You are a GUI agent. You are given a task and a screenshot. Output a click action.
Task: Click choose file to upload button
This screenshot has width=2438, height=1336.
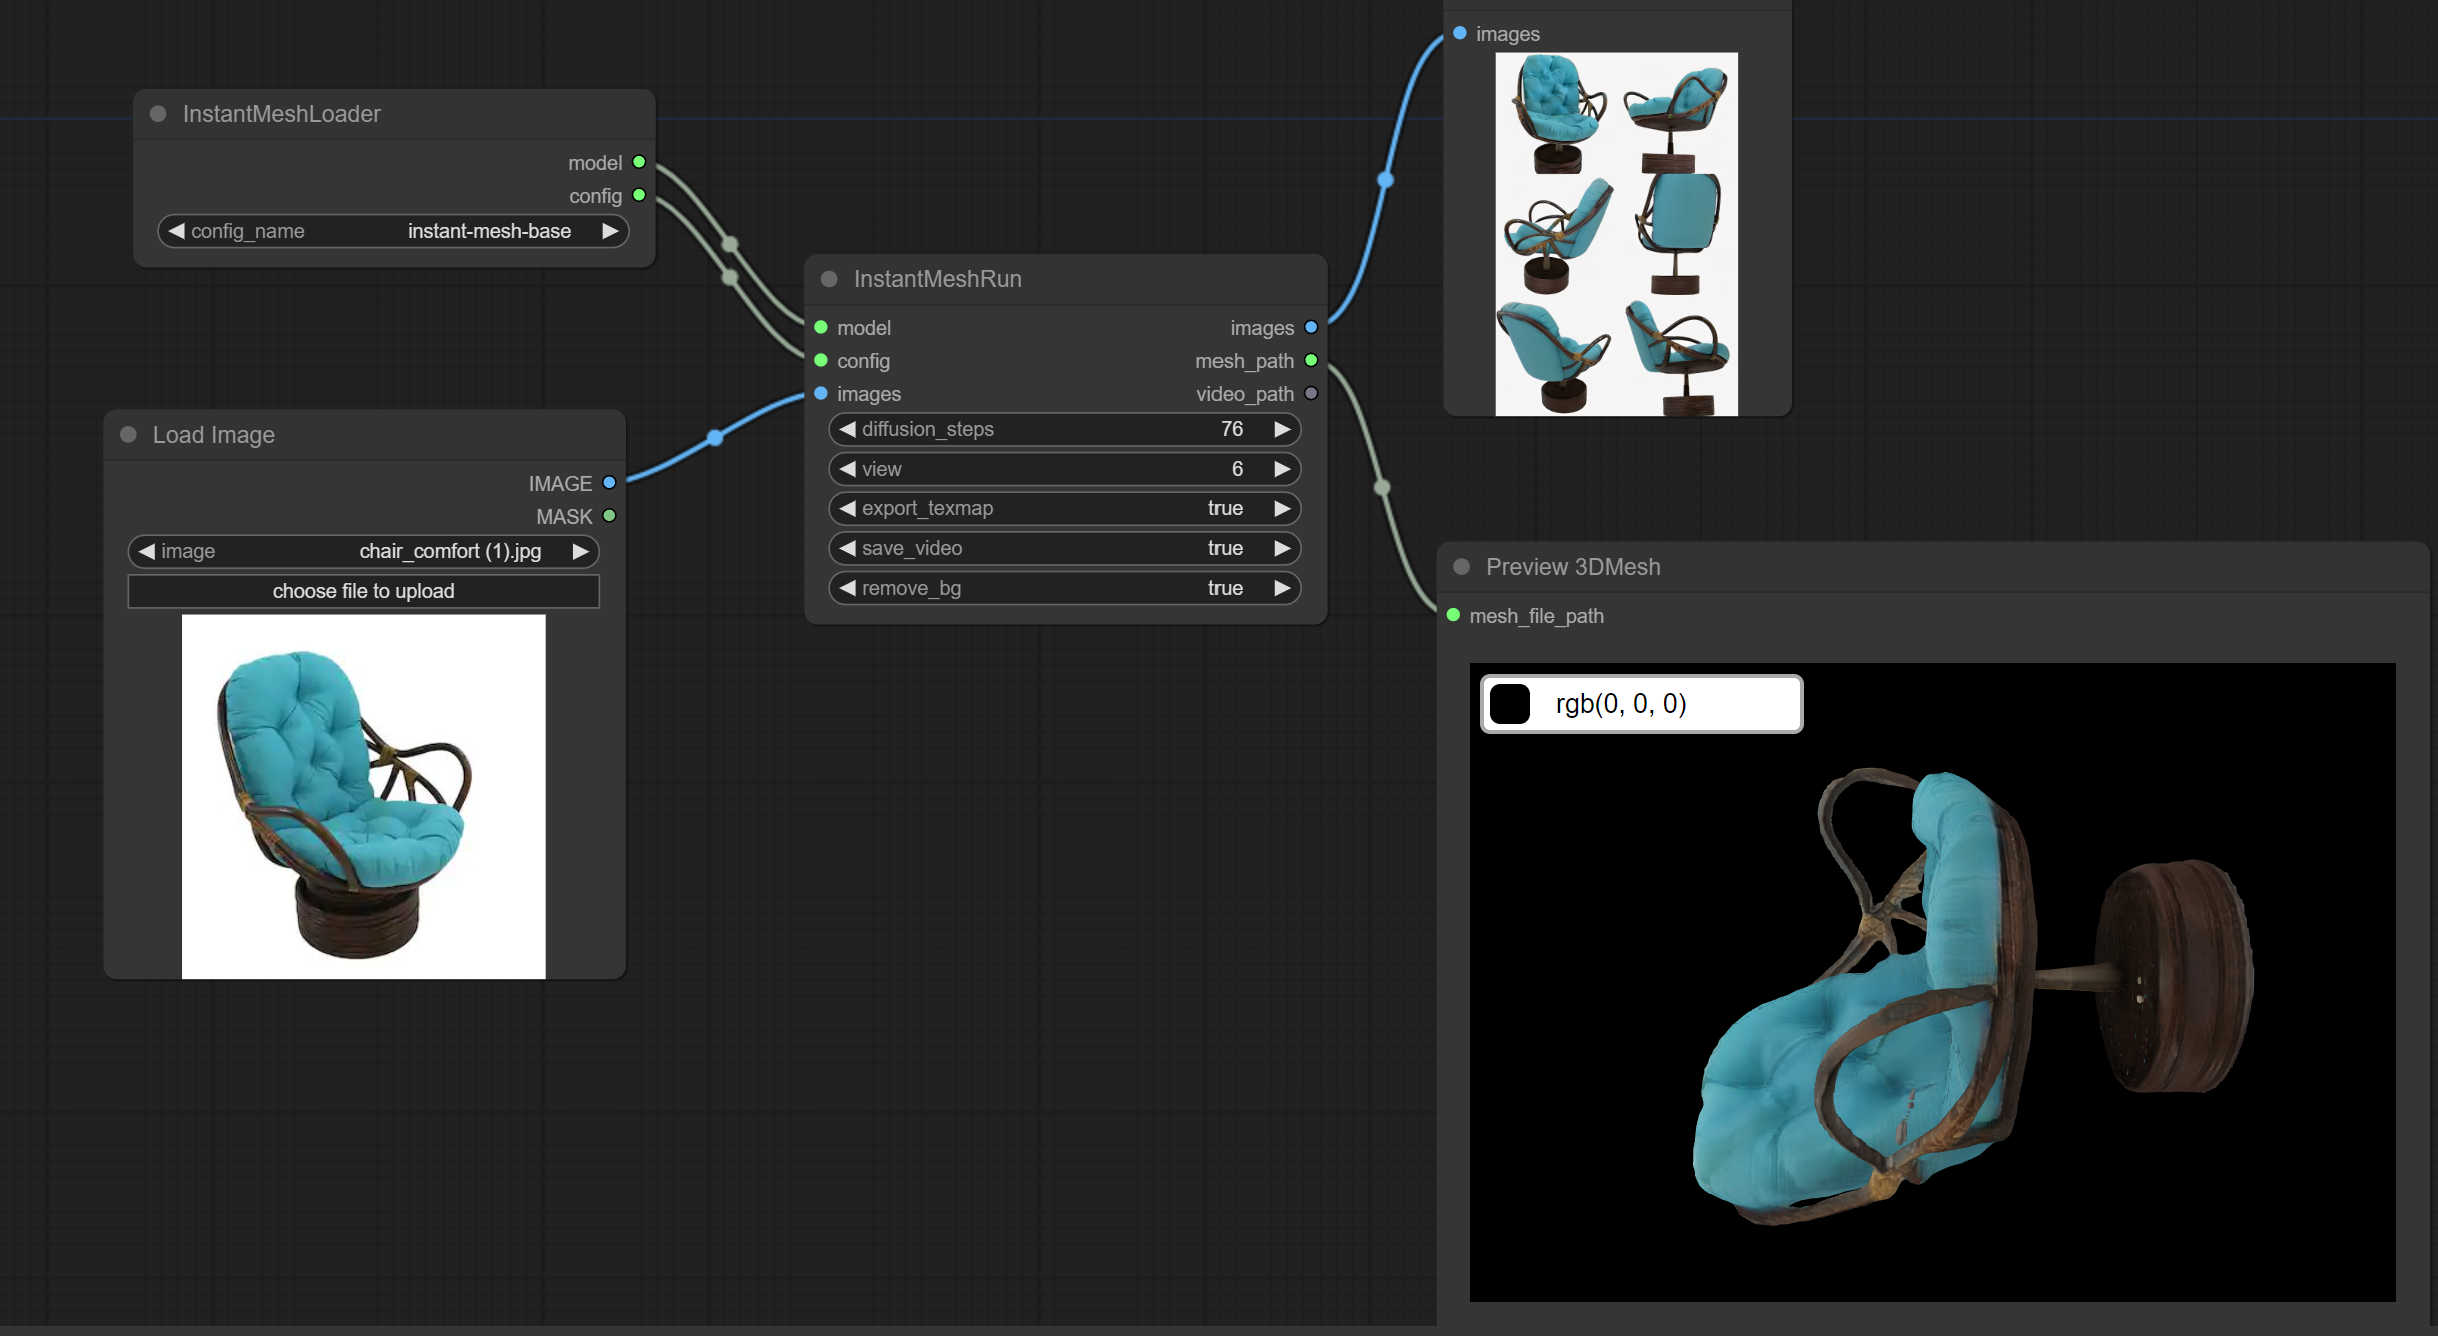tap(364, 589)
